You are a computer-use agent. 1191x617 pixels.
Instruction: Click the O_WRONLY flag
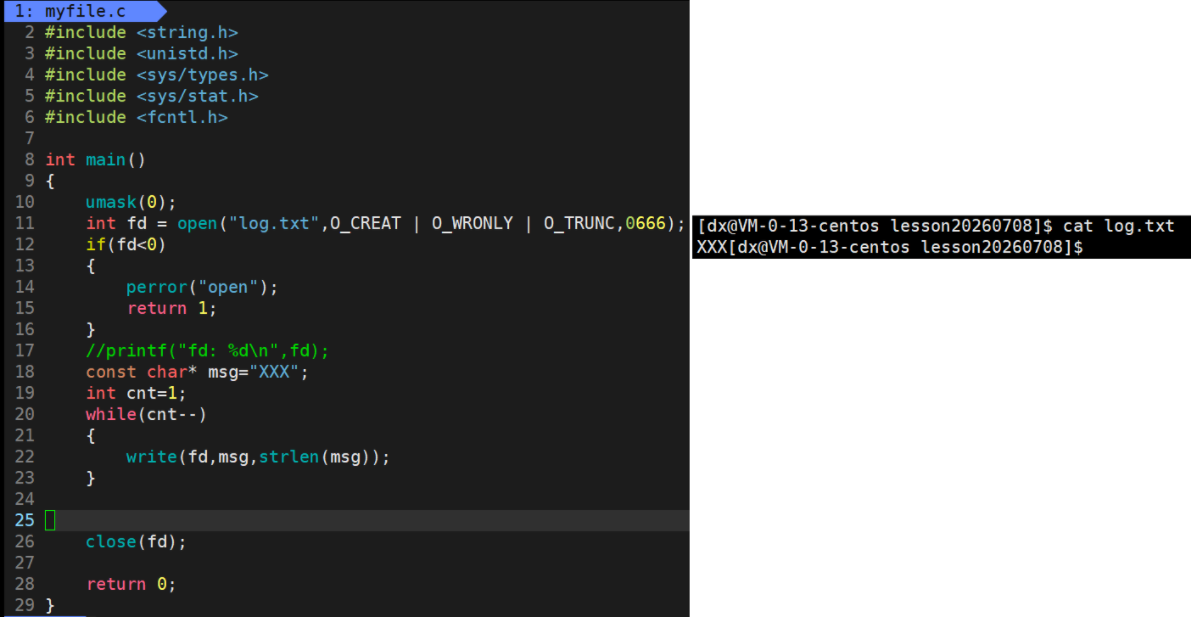pyautogui.click(x=472, y=224)
